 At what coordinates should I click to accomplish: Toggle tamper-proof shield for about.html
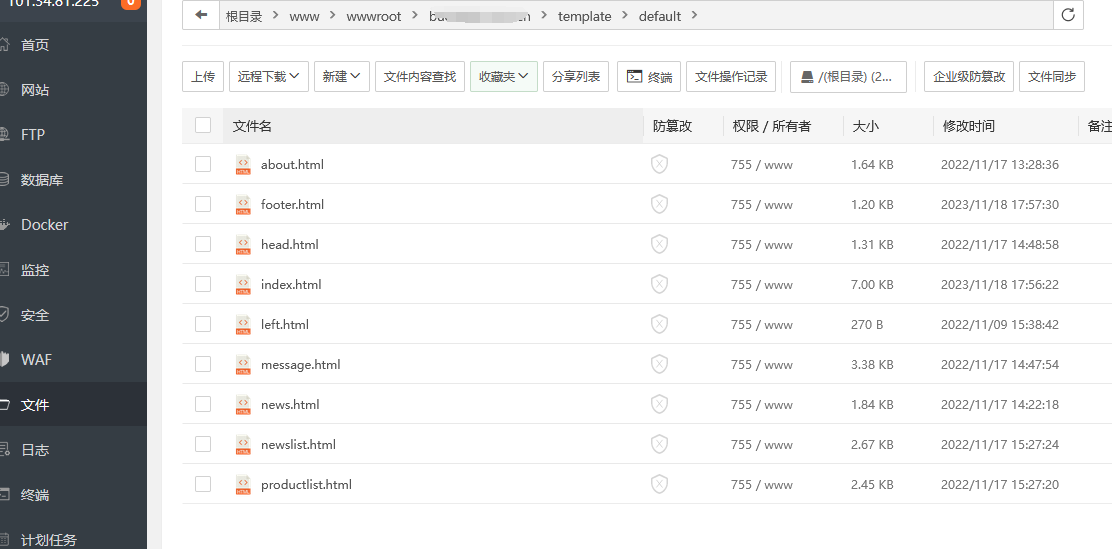660,165
